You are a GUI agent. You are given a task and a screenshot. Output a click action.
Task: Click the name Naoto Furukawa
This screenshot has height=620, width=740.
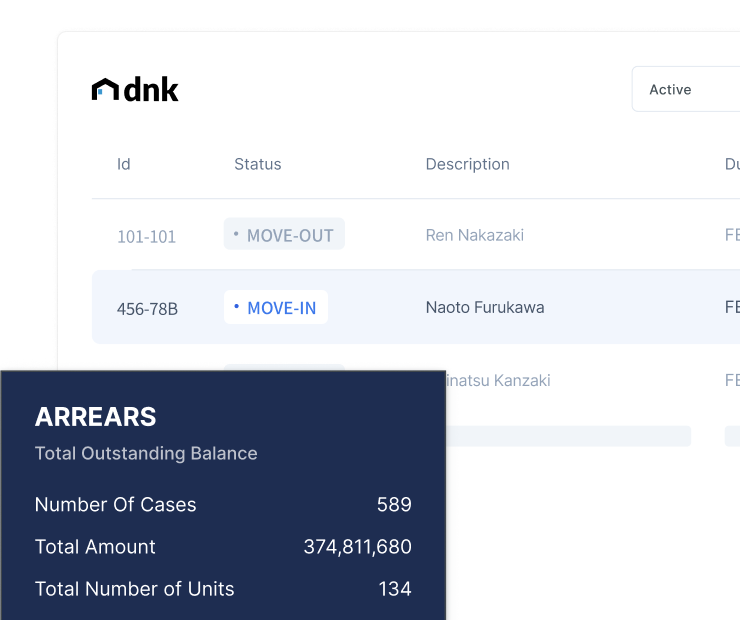tap(485, 307)
